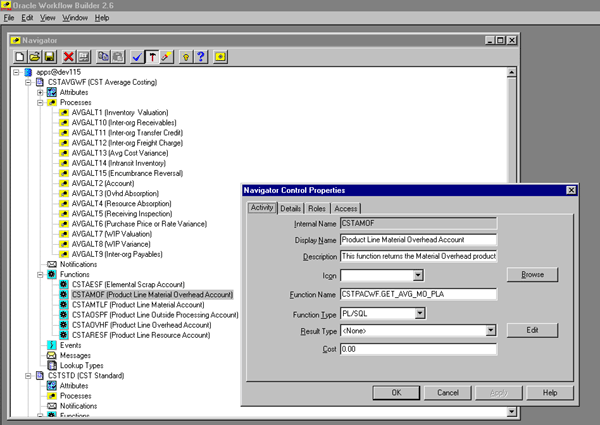Click the Navigator scroll down arrow
Screen dimensions: 600x425
(x=512, y=412)
